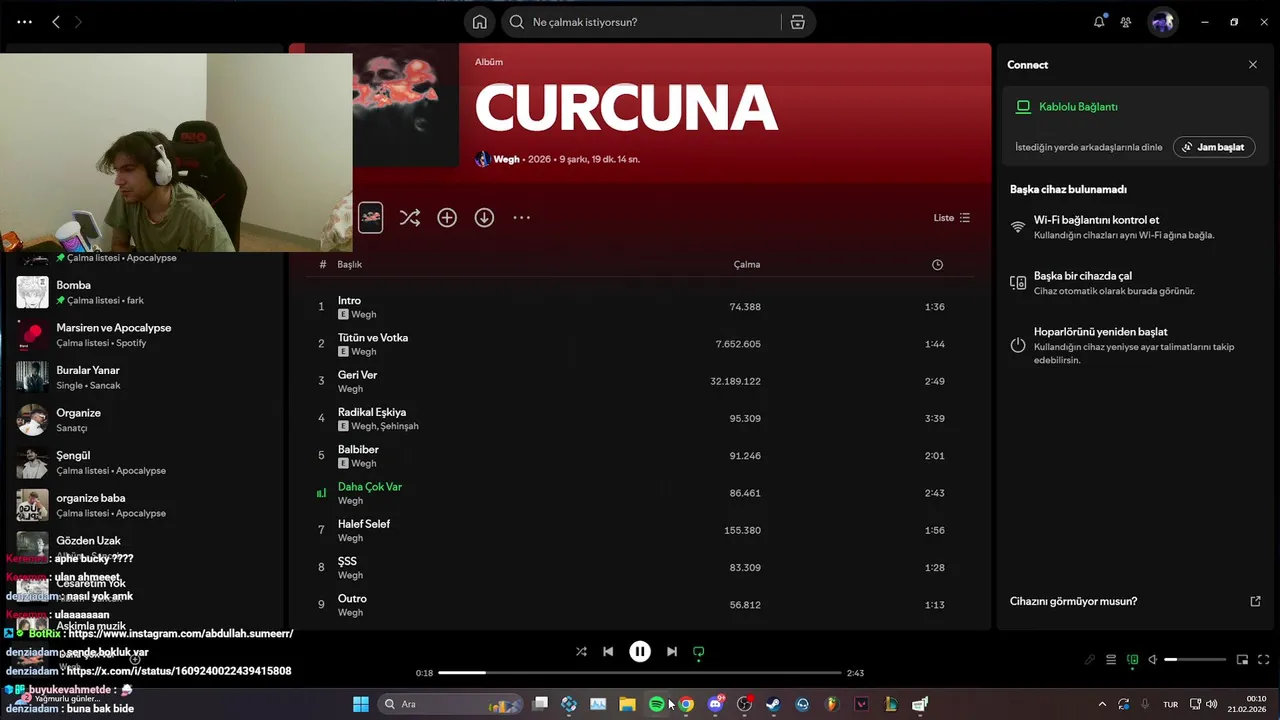
Task: Open 'Şengül' playlist in library
Action: click(x=145, y=462)
